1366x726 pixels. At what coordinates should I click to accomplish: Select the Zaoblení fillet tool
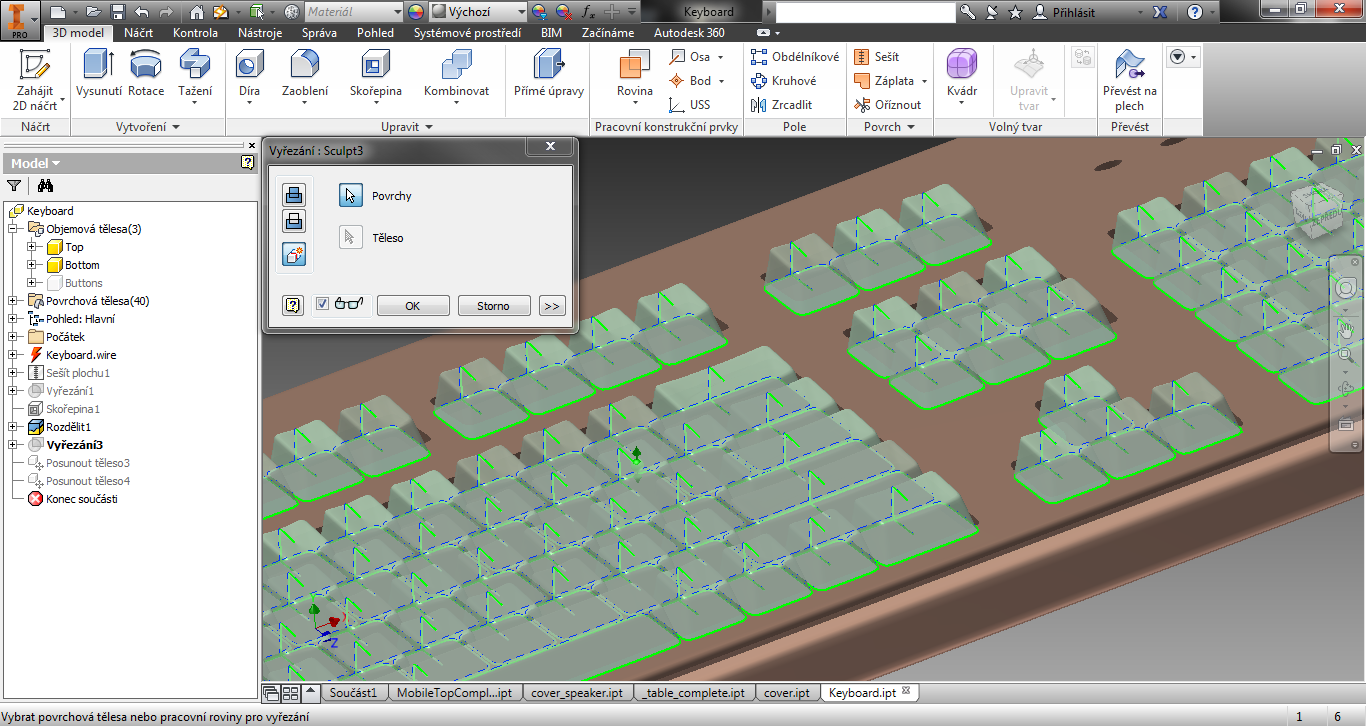tap(304, 66)
